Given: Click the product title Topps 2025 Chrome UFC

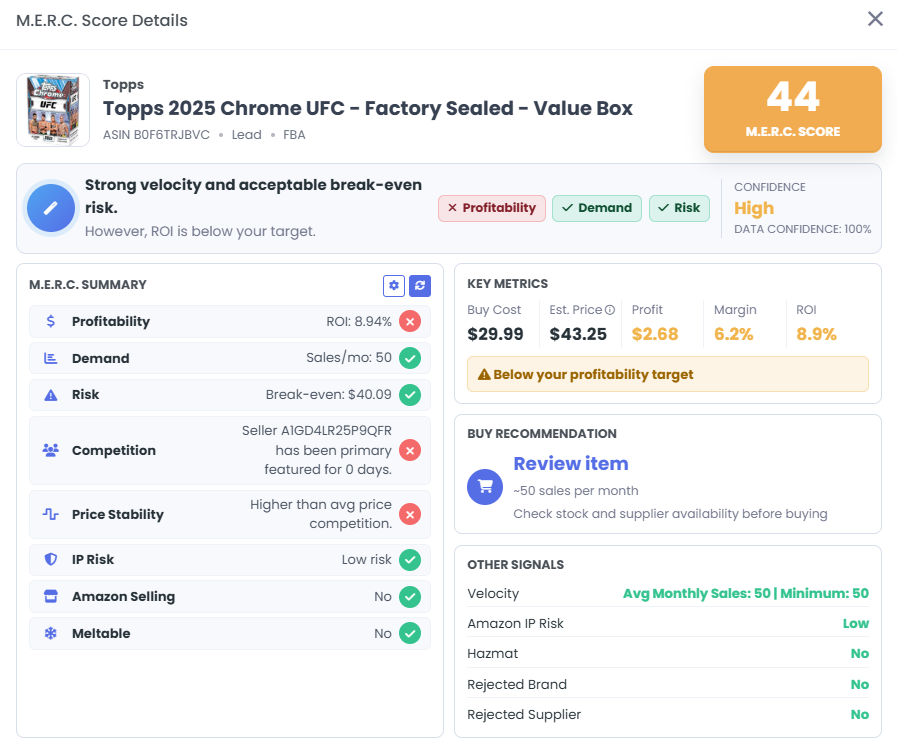Looking at the screenshot, I should 368,108.
